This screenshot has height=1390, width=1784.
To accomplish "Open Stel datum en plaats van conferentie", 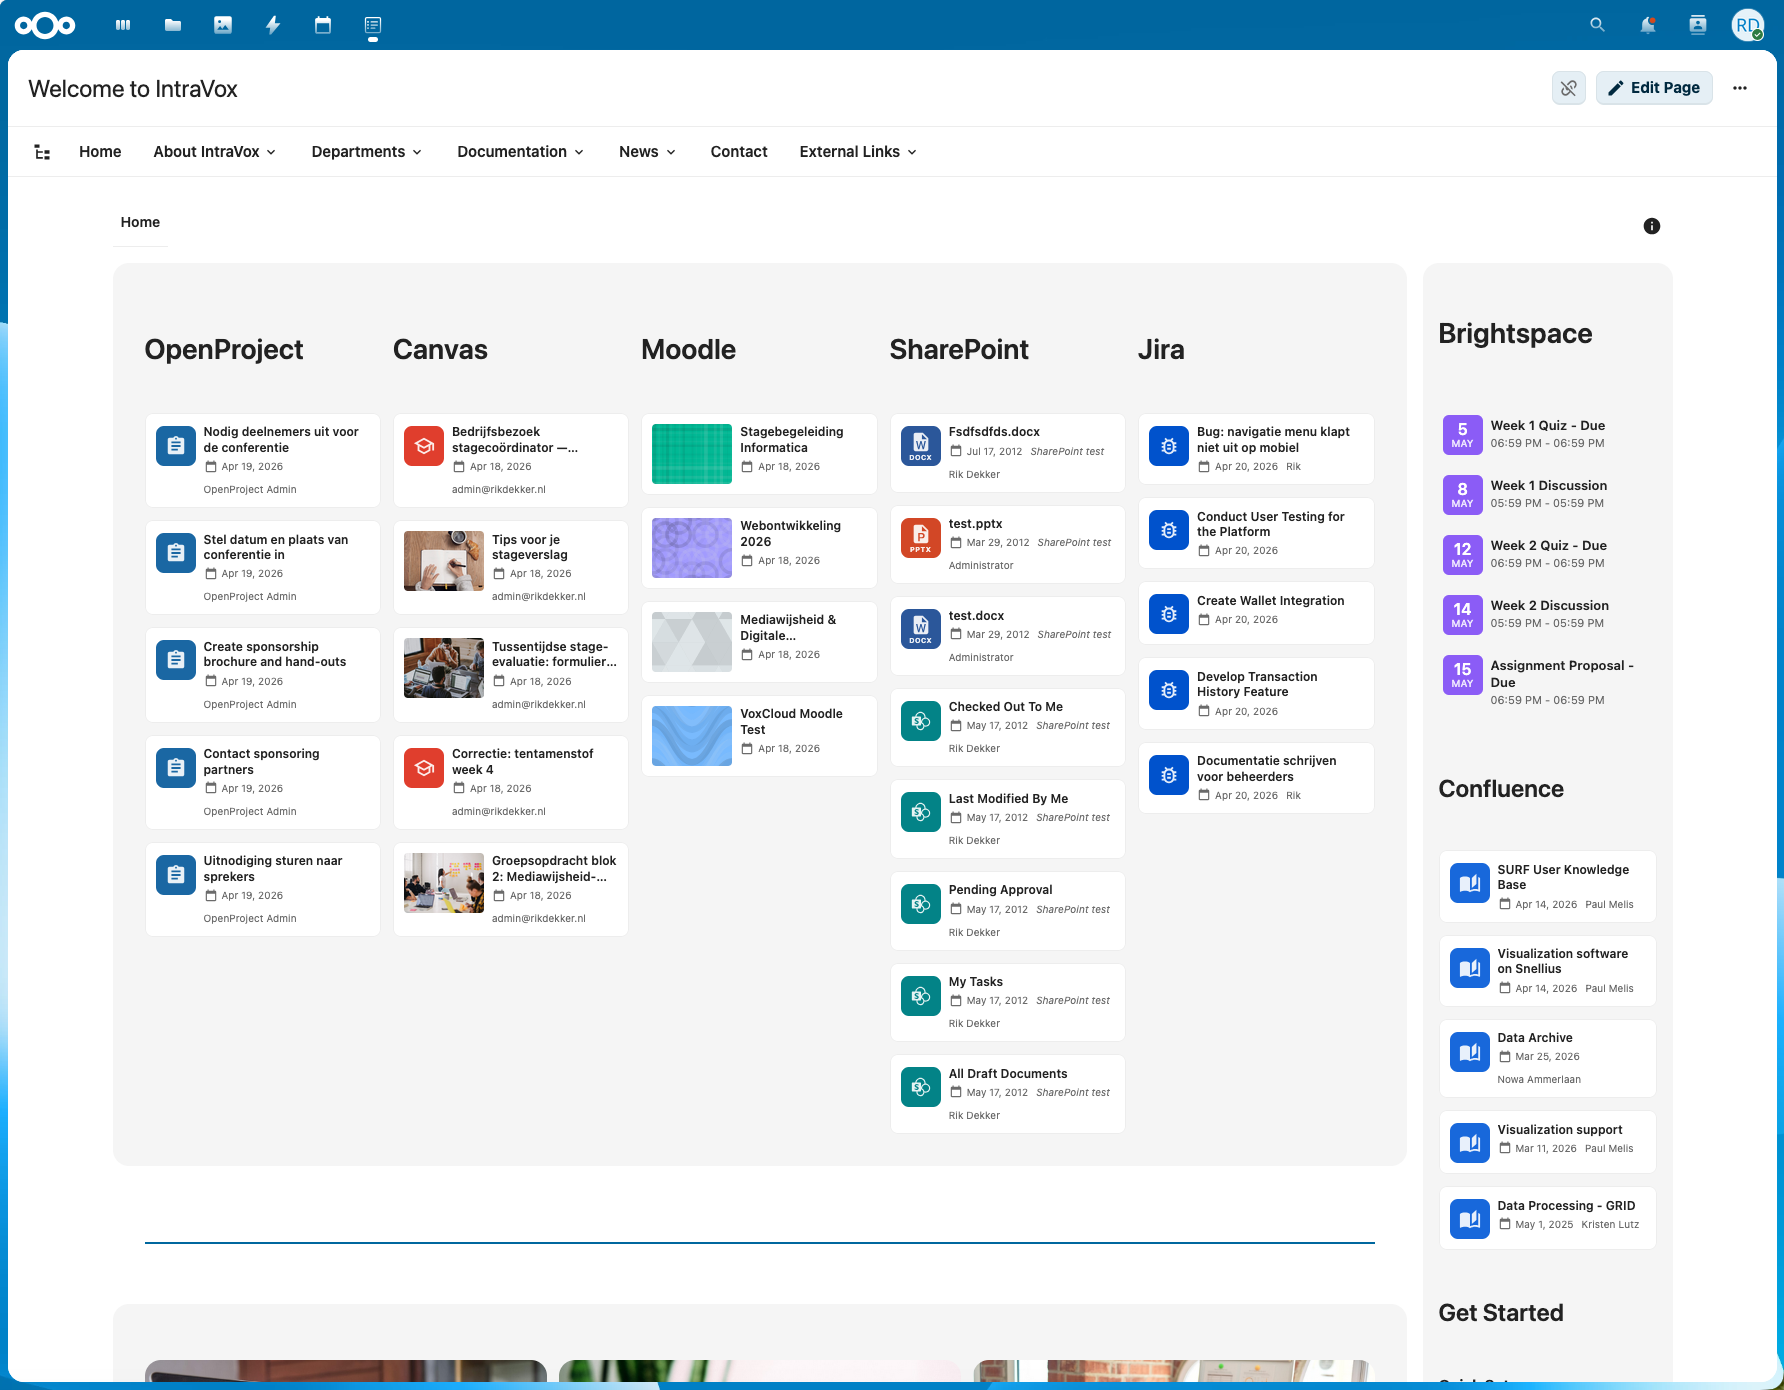I will click(x=263, y=568).
